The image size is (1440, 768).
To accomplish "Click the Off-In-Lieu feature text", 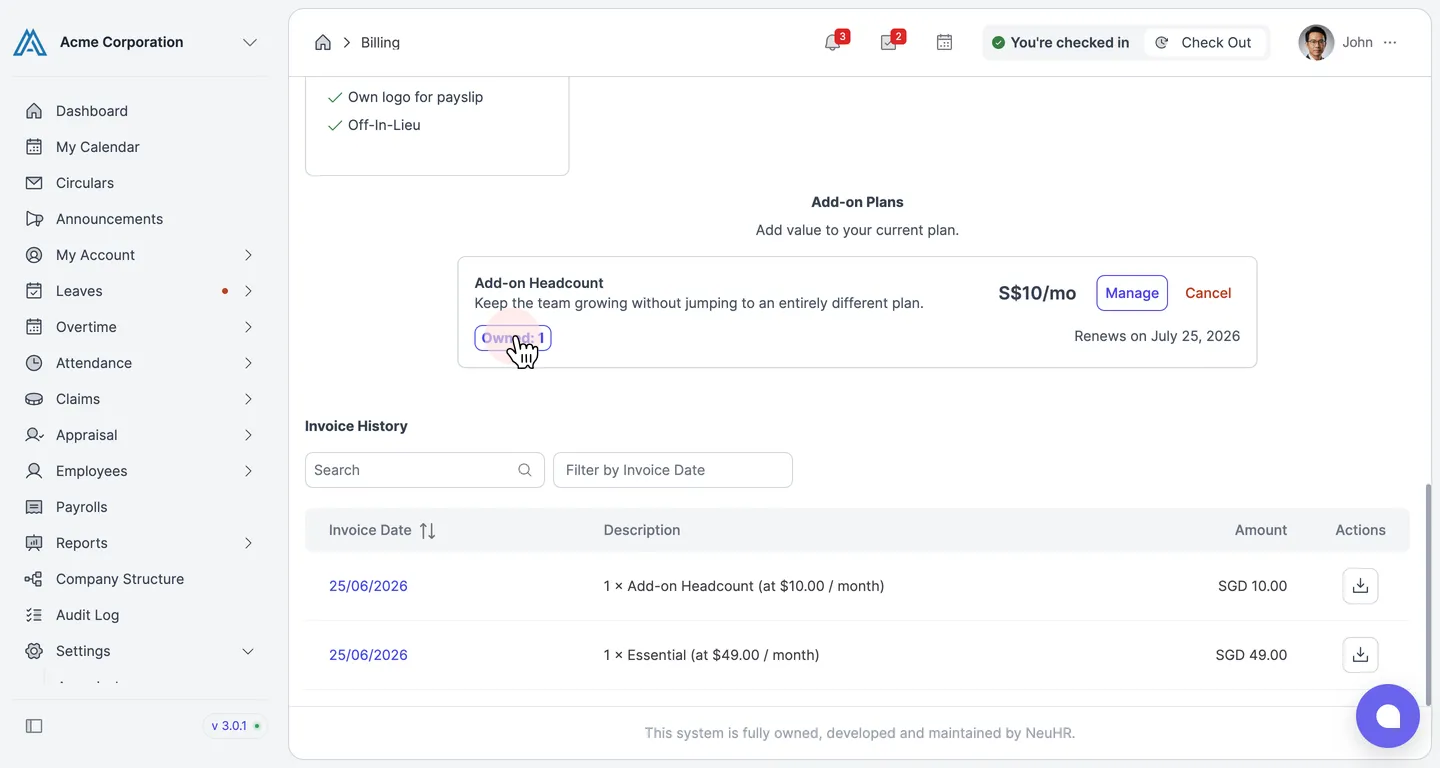I will point(384,125).
